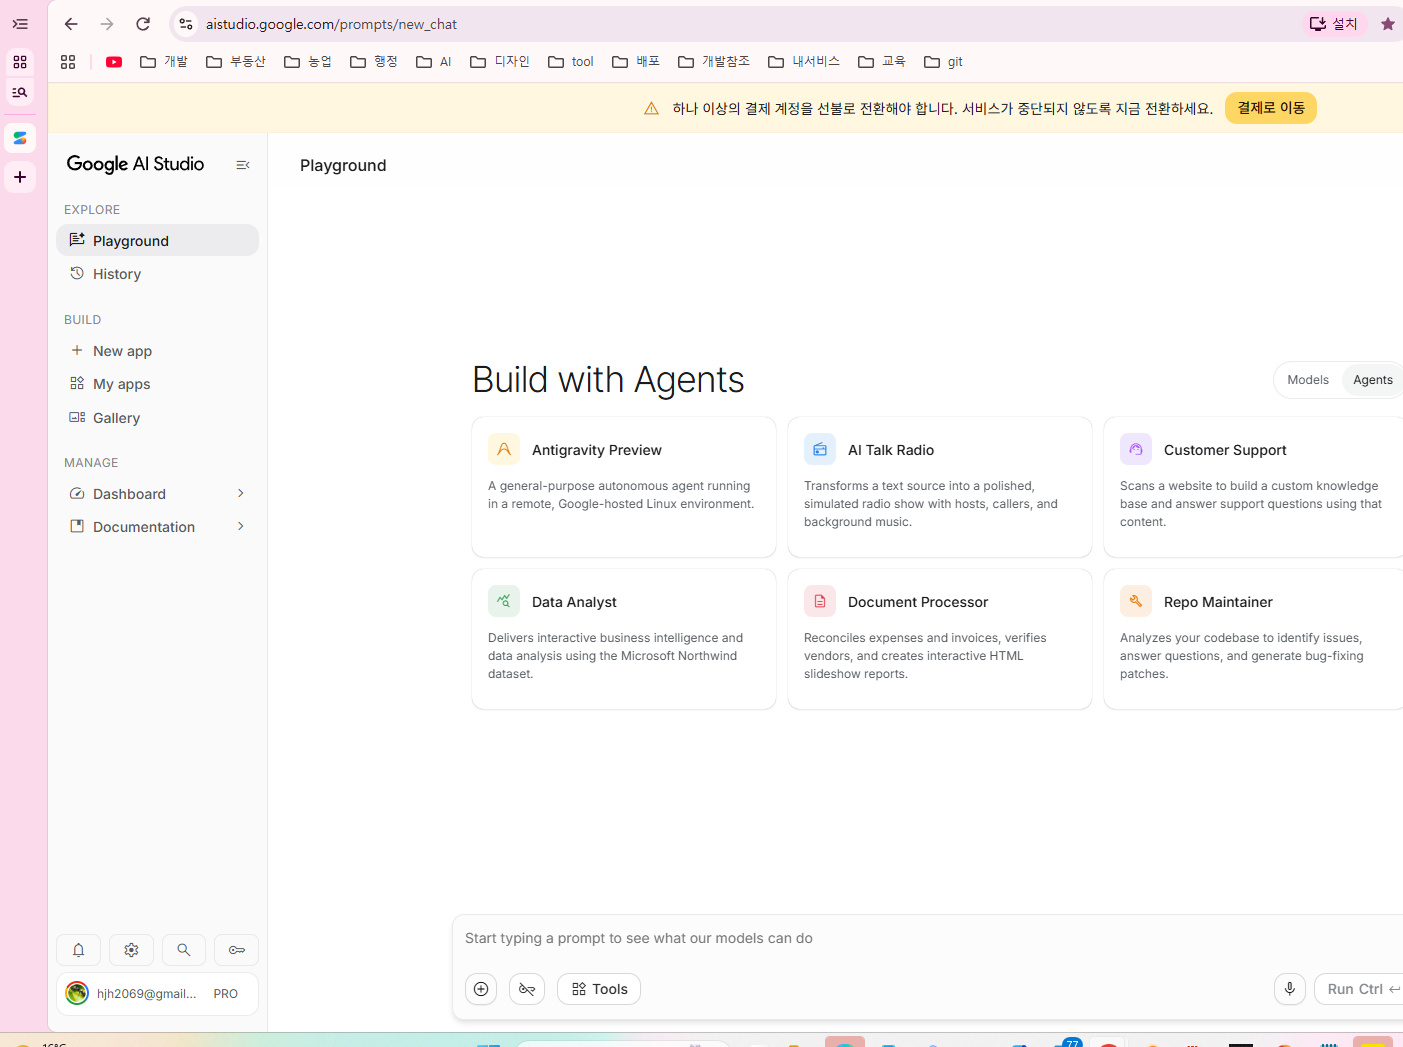Create a New app from sidebar

(158, 351)
